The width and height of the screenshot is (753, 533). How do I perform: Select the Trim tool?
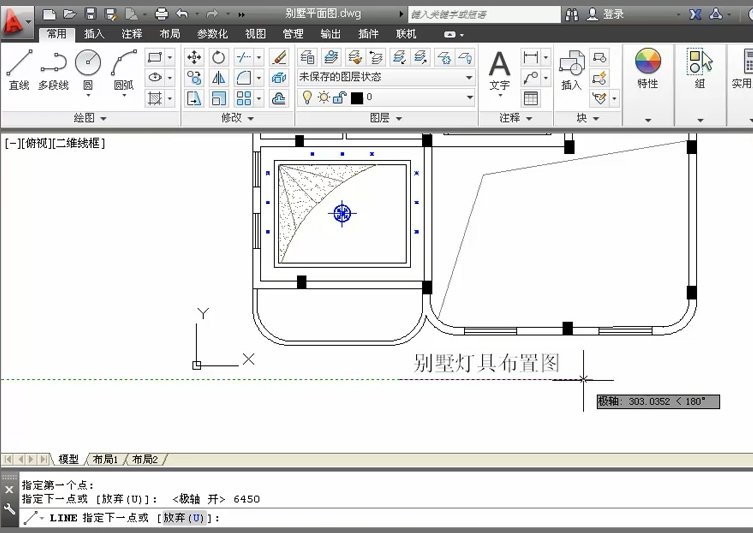[x=243, y=58]
